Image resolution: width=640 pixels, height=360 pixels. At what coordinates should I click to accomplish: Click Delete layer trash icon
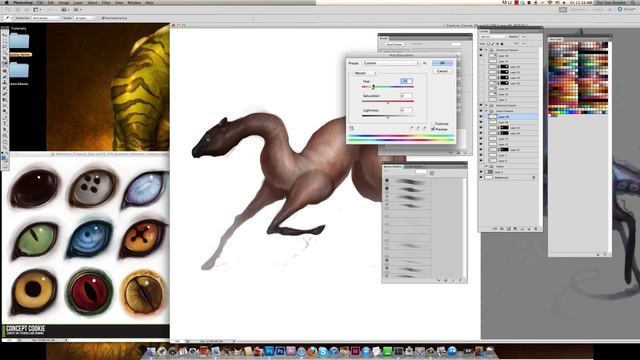(x=536, y=229)
